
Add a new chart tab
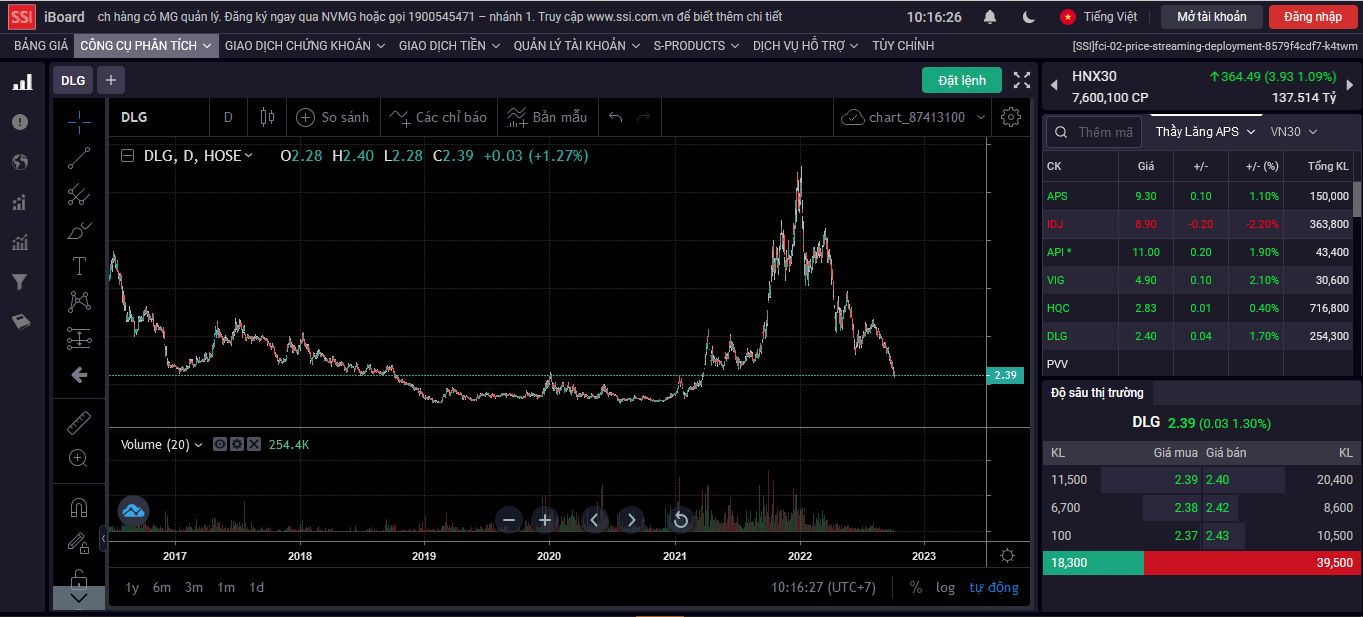click(111, 80)
